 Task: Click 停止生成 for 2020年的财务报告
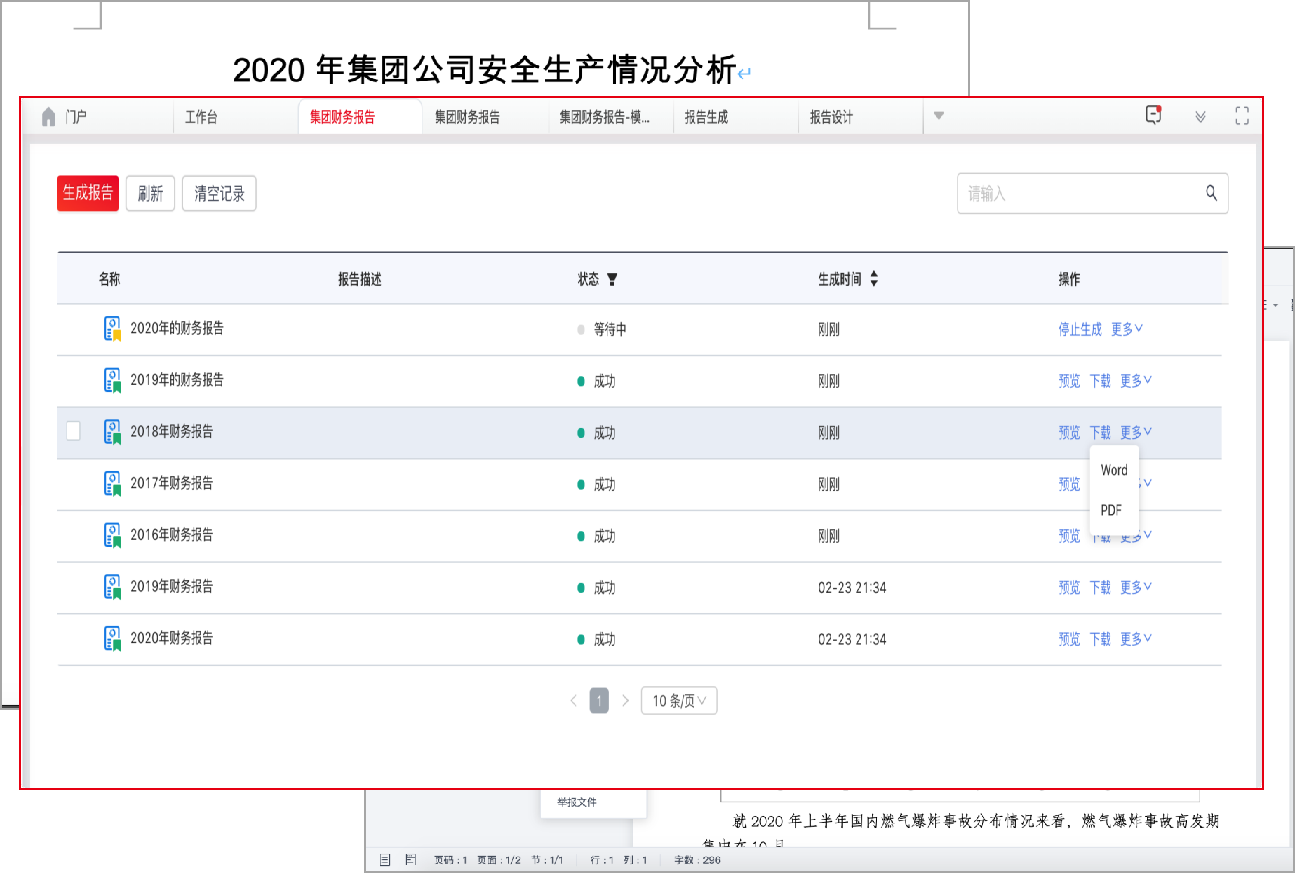click(x=1079, y=329)
